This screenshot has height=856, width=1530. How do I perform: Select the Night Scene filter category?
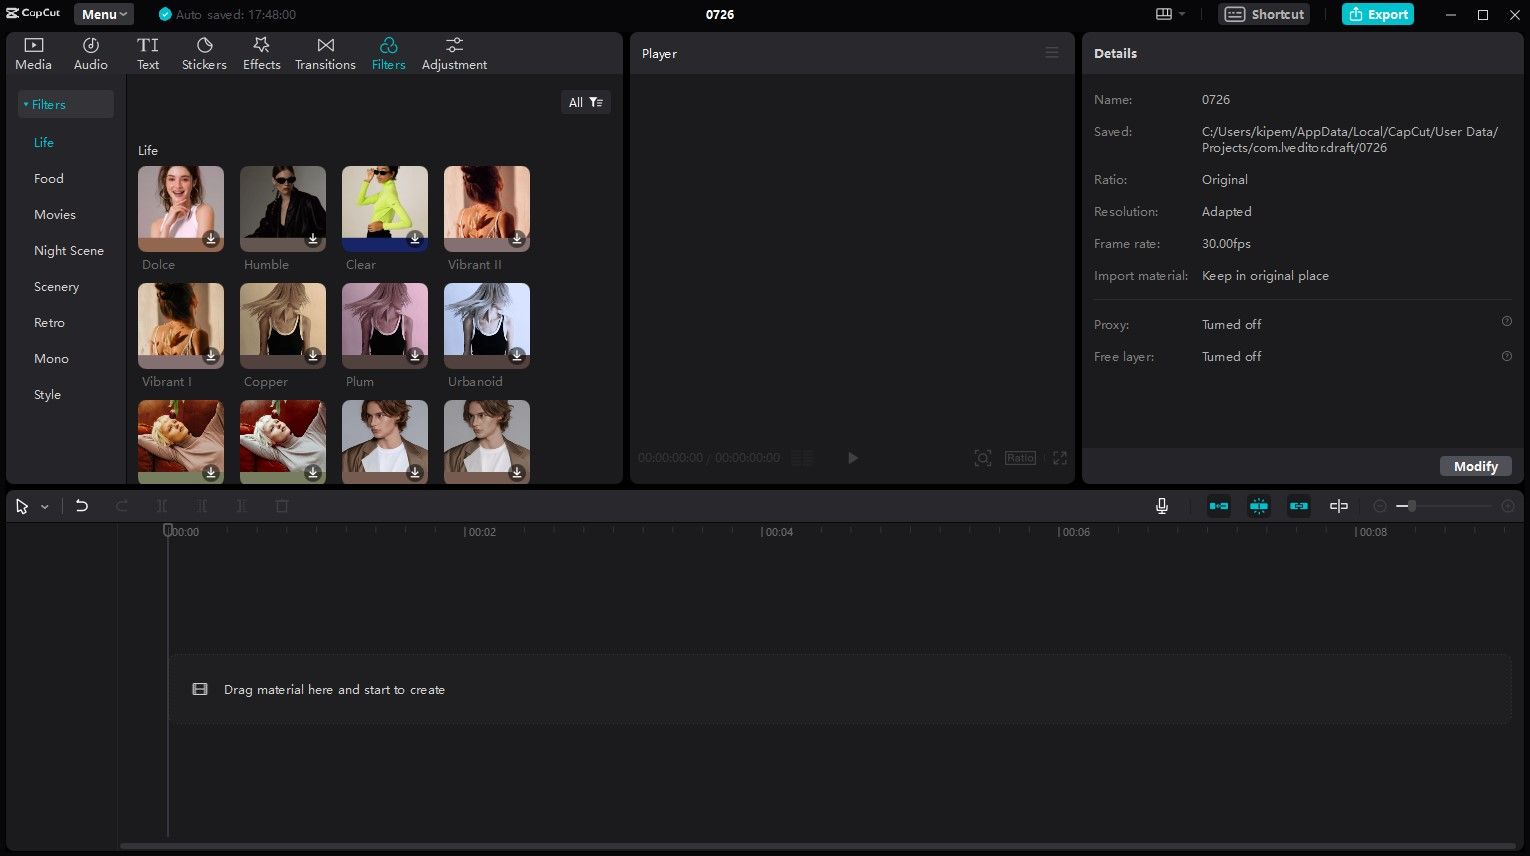pos(69,250)
